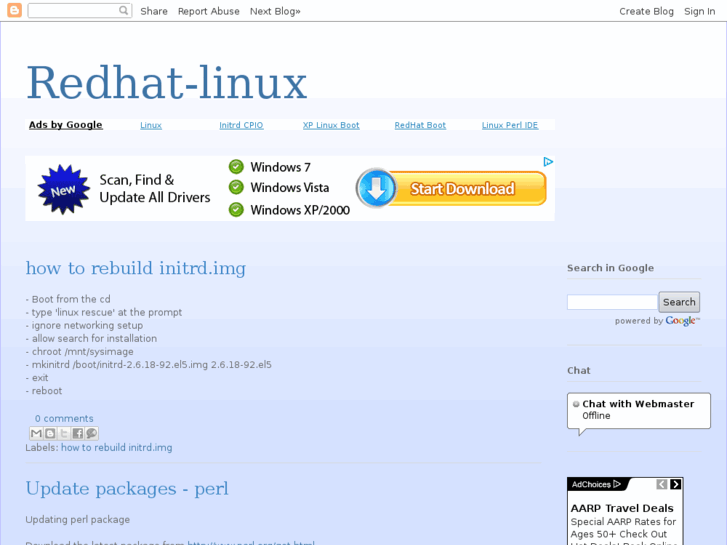
Task: Click next arrow in AdChoices box
Action: (676, 484)
